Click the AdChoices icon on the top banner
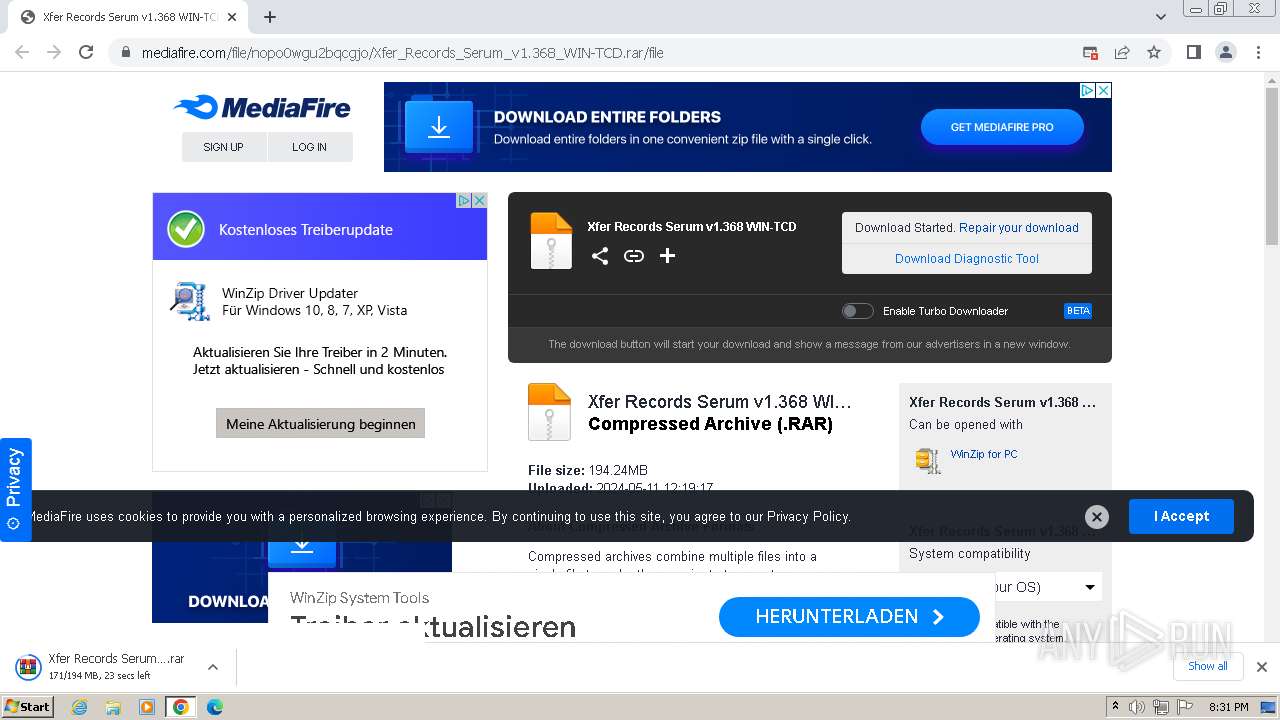1280x720 pixels. click(1087, 90)
